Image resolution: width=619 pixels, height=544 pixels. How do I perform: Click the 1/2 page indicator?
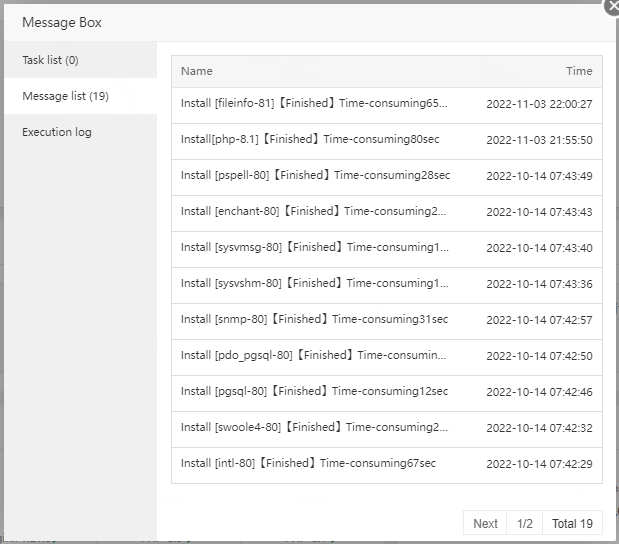525,523
